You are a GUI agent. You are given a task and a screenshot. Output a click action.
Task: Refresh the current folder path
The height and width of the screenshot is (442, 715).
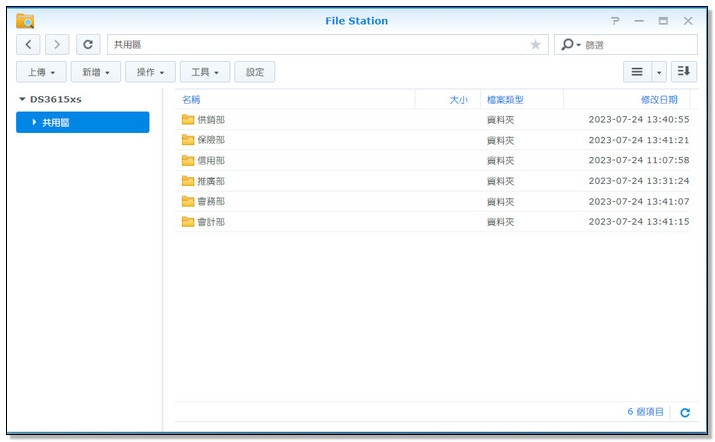coord(88,45)
